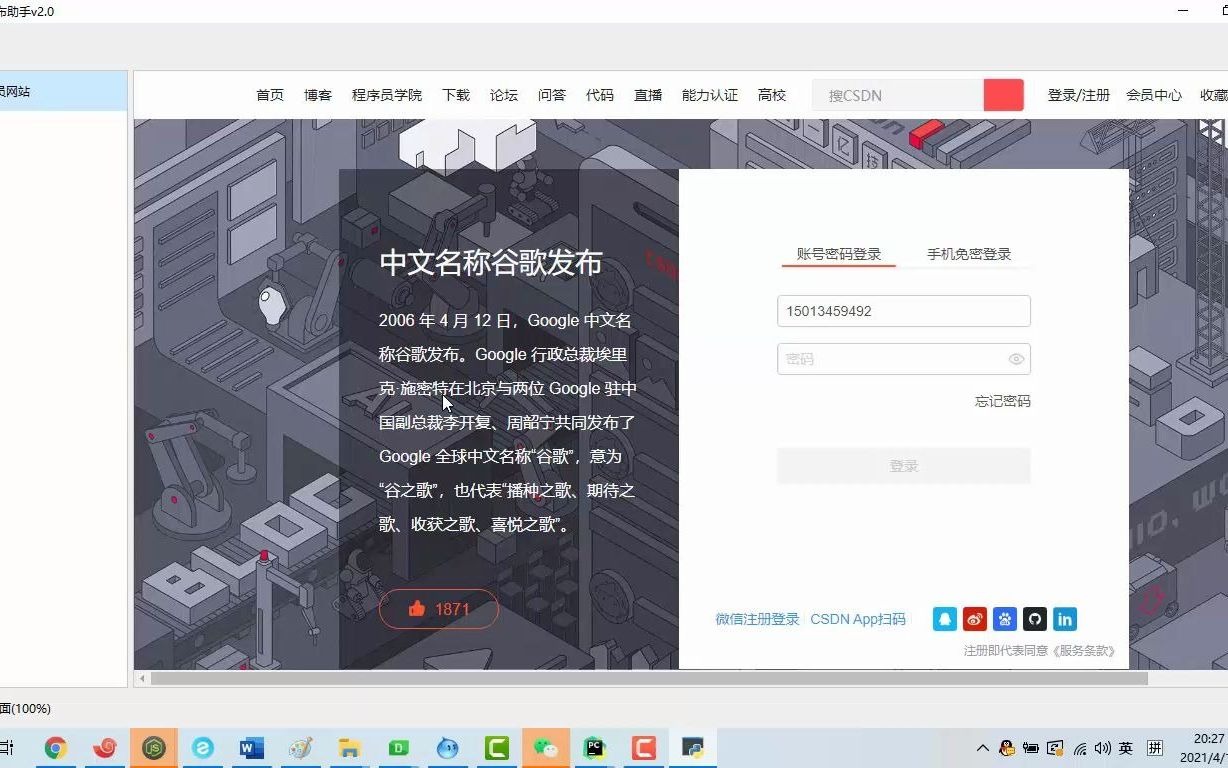Choose the LinkedIn login icon

tap(1064, 619)
